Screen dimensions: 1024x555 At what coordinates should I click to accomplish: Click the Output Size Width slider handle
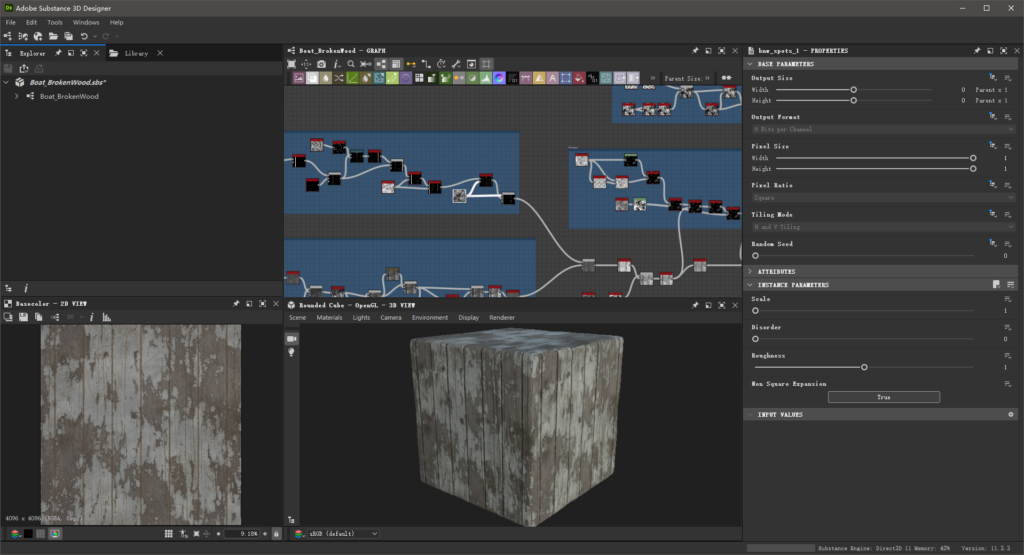853,89
